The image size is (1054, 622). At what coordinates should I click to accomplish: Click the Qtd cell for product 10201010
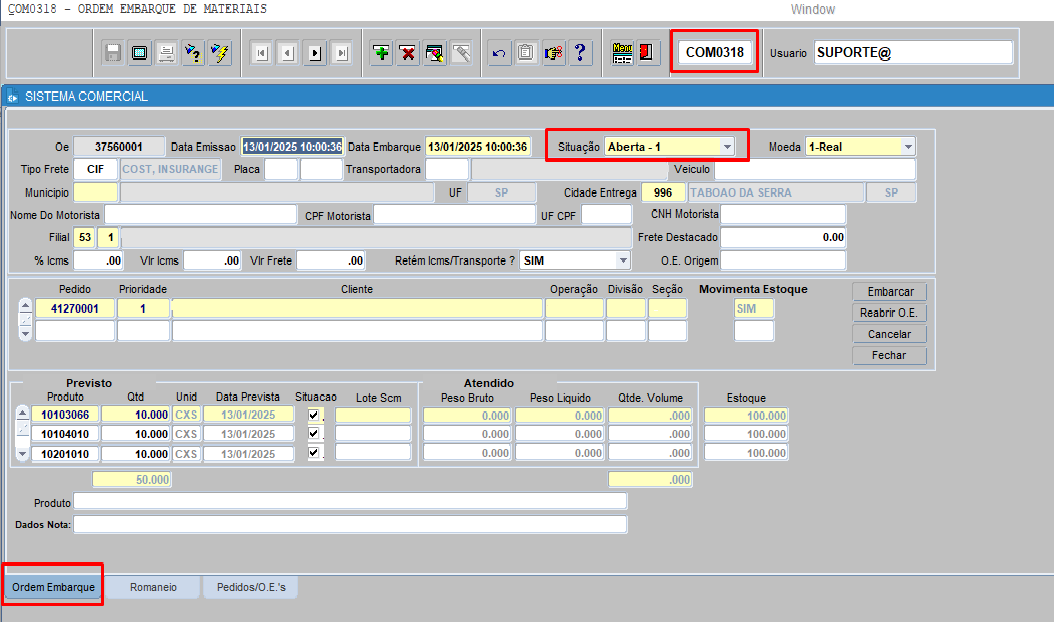point(136,454)
